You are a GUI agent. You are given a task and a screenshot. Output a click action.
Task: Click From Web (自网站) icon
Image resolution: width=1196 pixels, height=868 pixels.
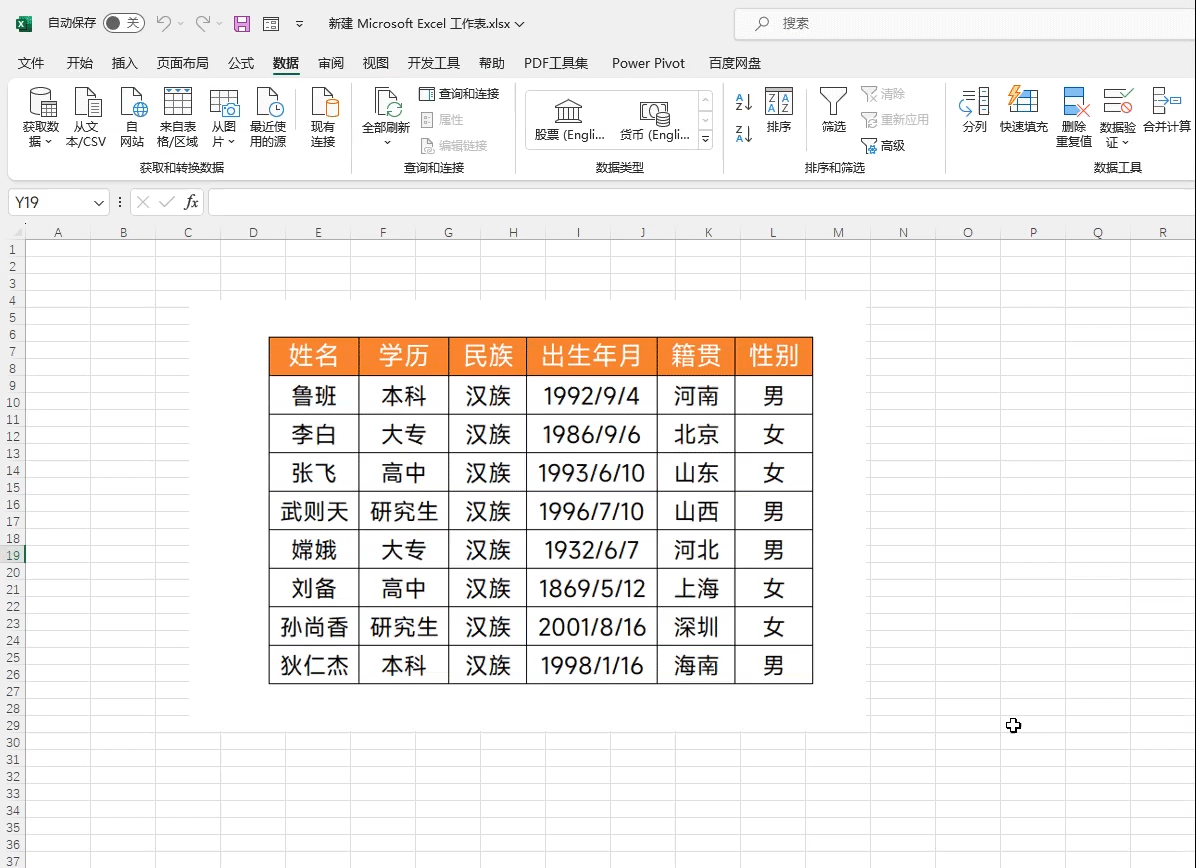[x=132, y=117]
